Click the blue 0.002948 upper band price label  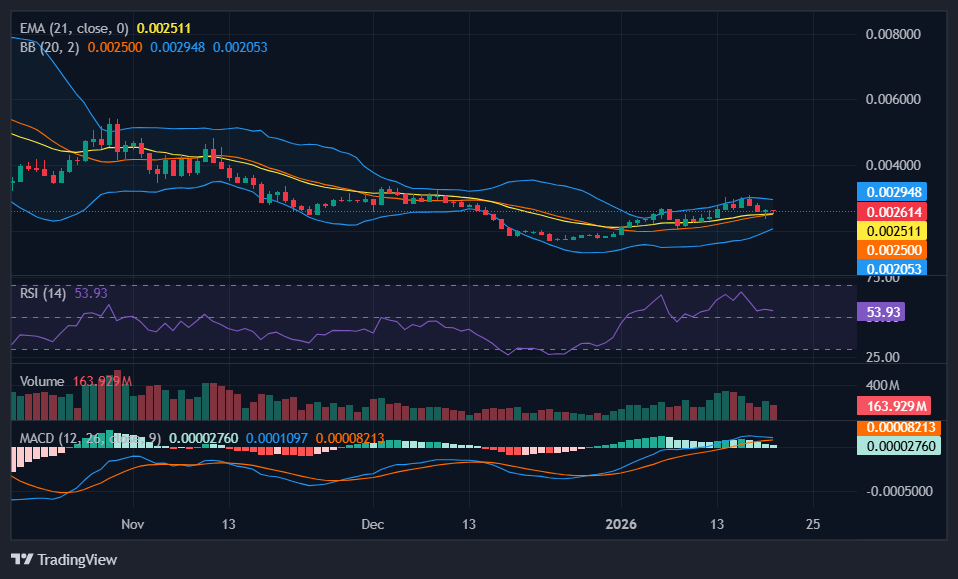point(891,192)
